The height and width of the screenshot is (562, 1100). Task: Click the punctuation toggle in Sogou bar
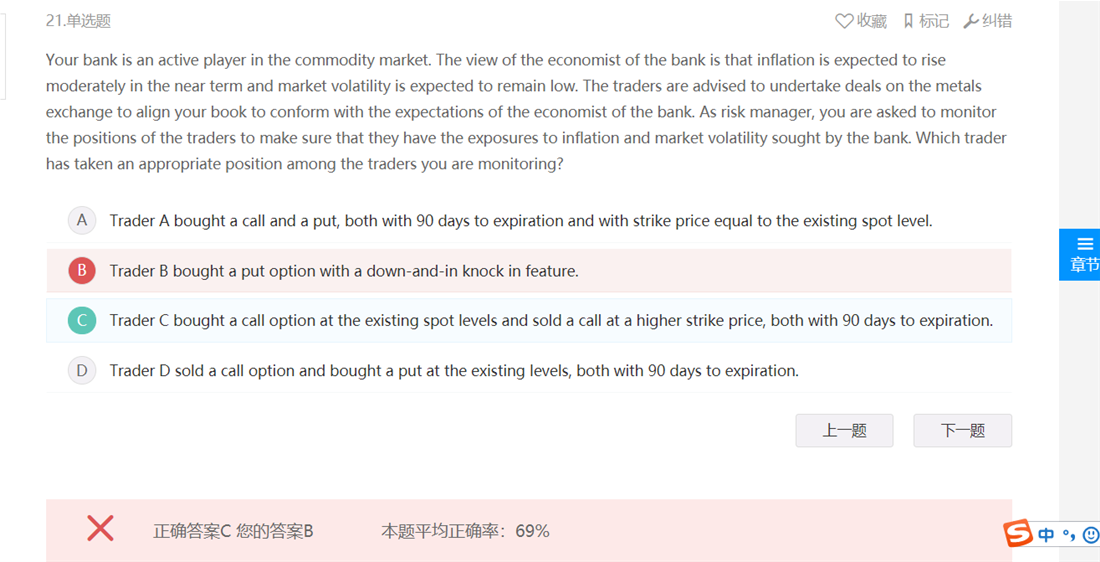[x=1069, y=537]
